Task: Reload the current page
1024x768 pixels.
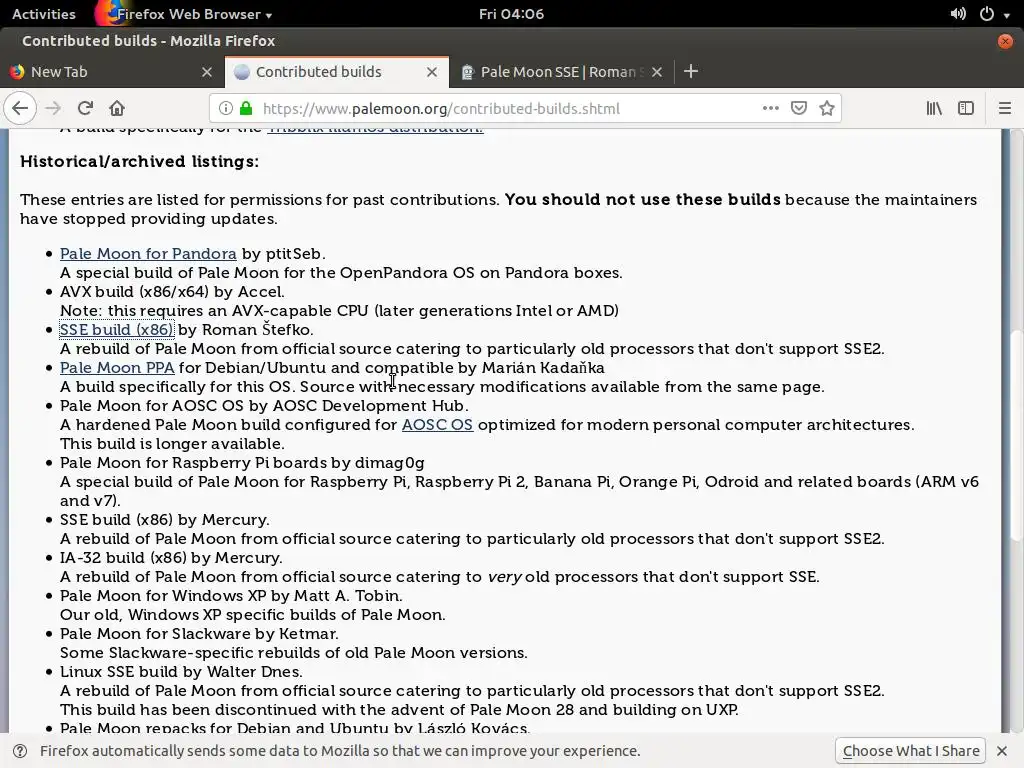Action: click(85, 108)
